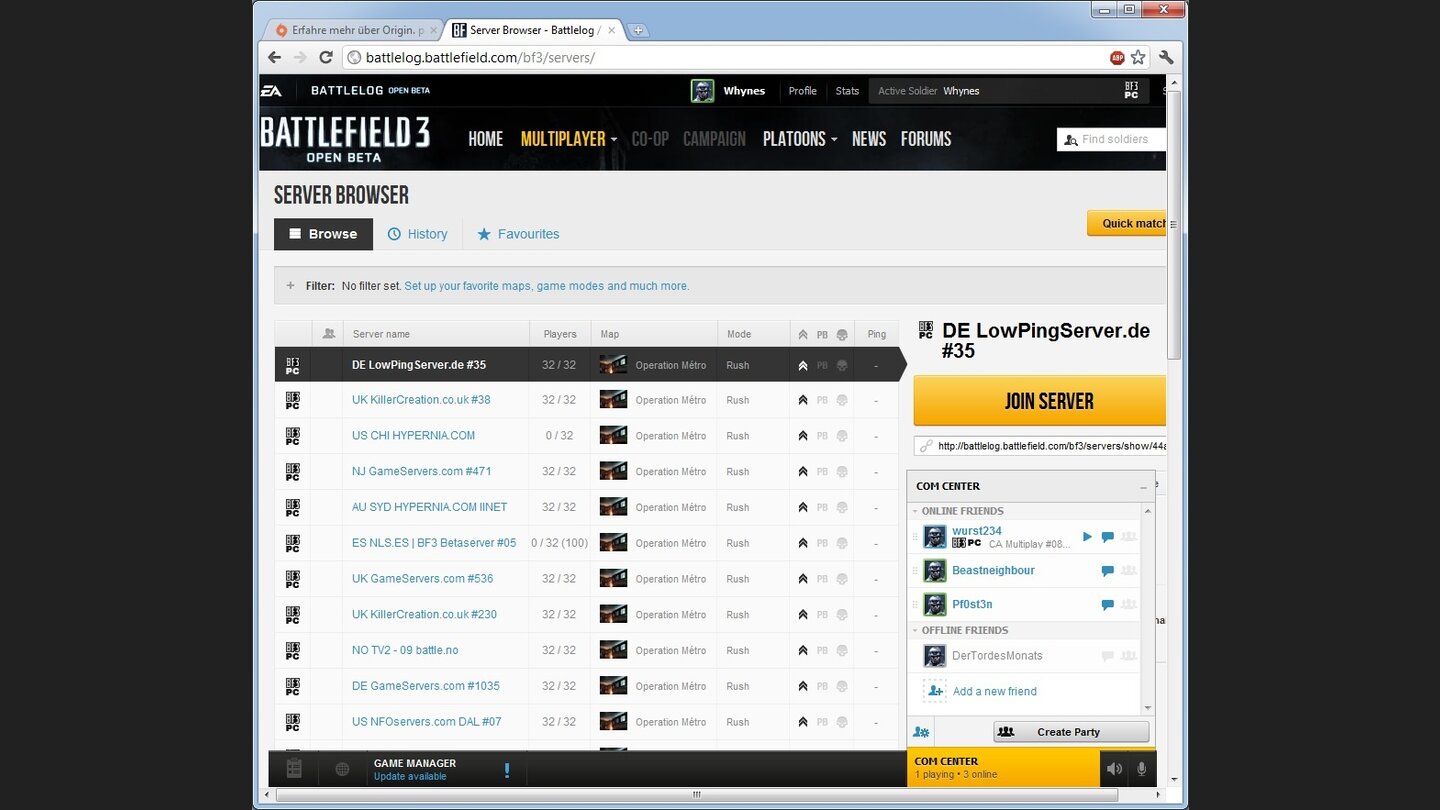
Task: Toggle the microphone icon in bottom bar
Action: 1141,769
